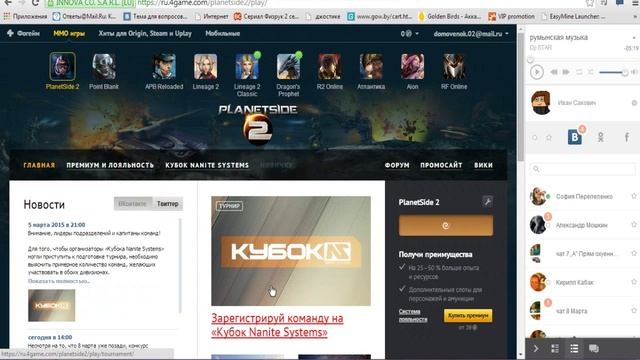Go to the ГЛАВНАЯ tab

(39, 165)
